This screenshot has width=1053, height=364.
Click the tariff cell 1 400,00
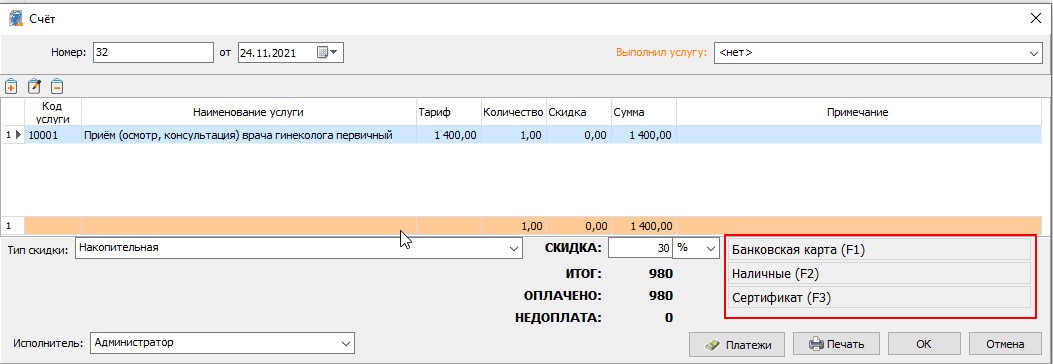[x=449, y=135]
